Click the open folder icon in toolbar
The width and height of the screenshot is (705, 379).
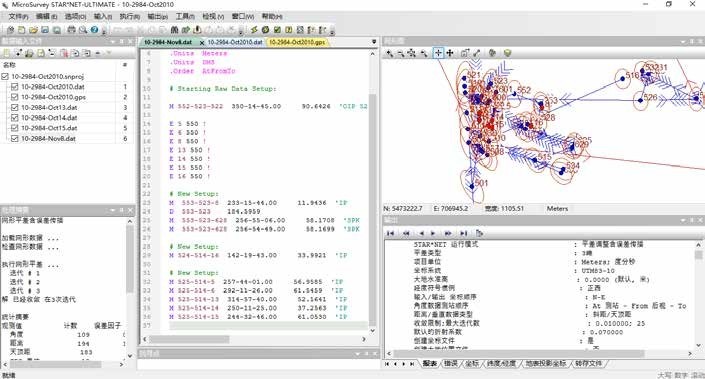point(33,30)
